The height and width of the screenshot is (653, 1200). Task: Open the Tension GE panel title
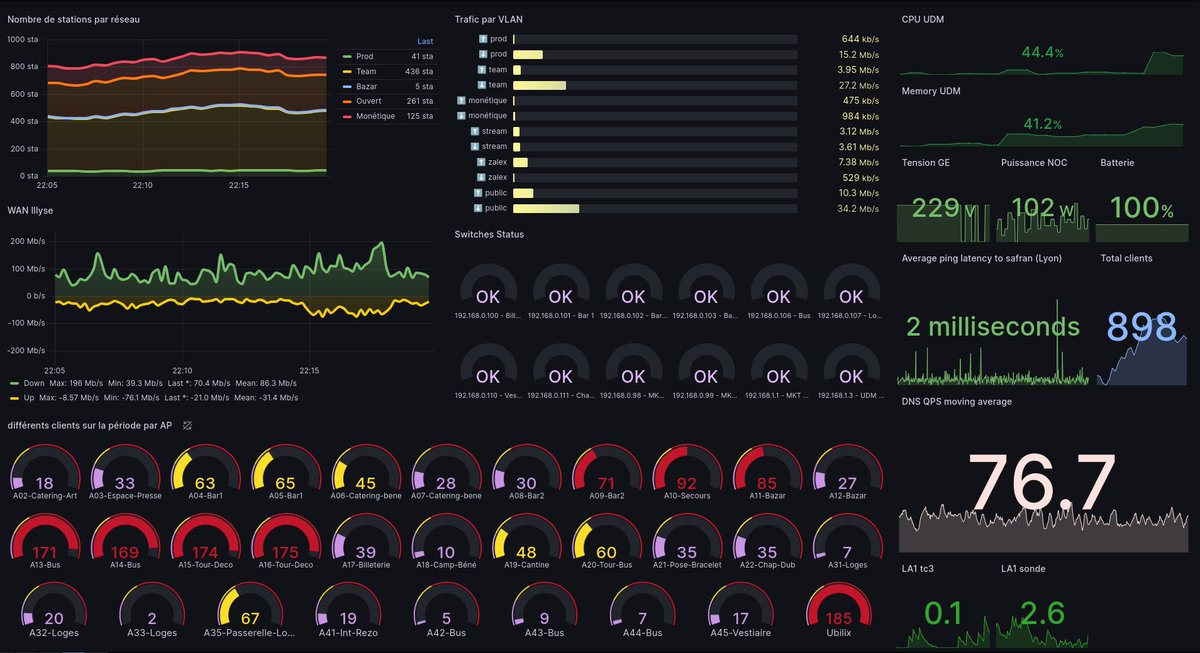926,162
